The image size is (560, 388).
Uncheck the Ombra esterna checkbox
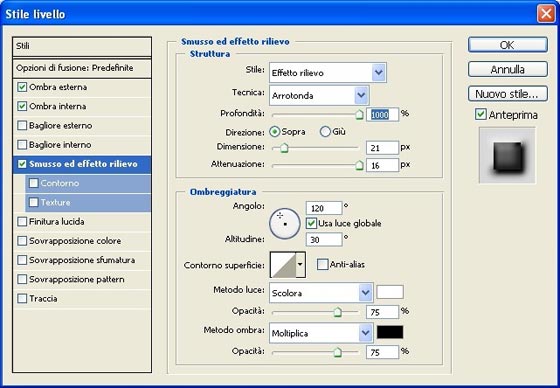point(22,87)
